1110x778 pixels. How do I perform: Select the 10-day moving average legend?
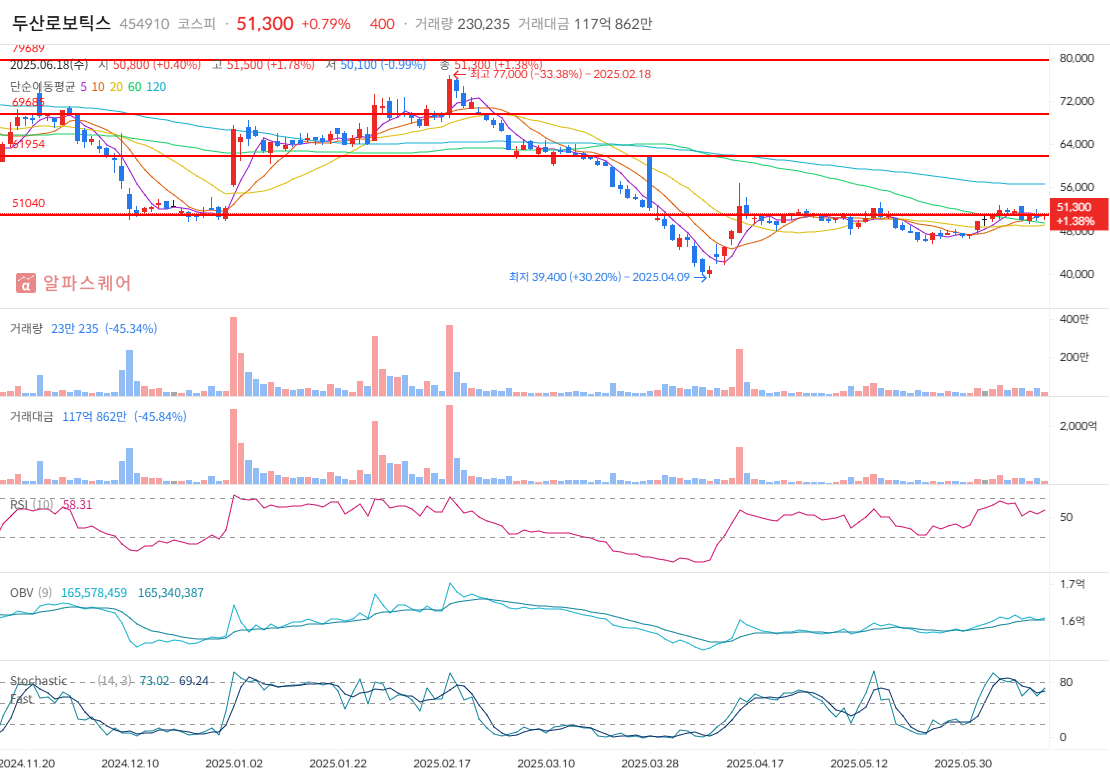pos(98,87)
